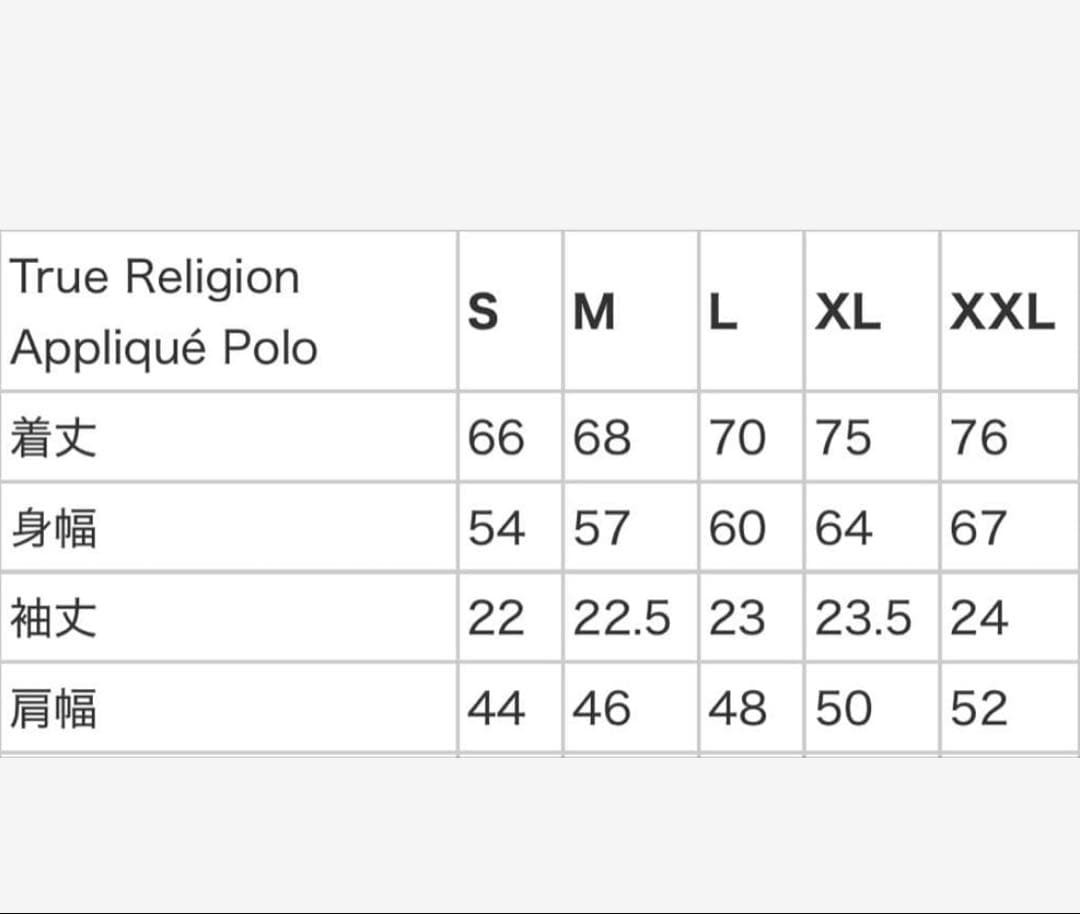Select the 身幅 row label
The height and width of the screenshot is (914, 1080).
[54, 528]
